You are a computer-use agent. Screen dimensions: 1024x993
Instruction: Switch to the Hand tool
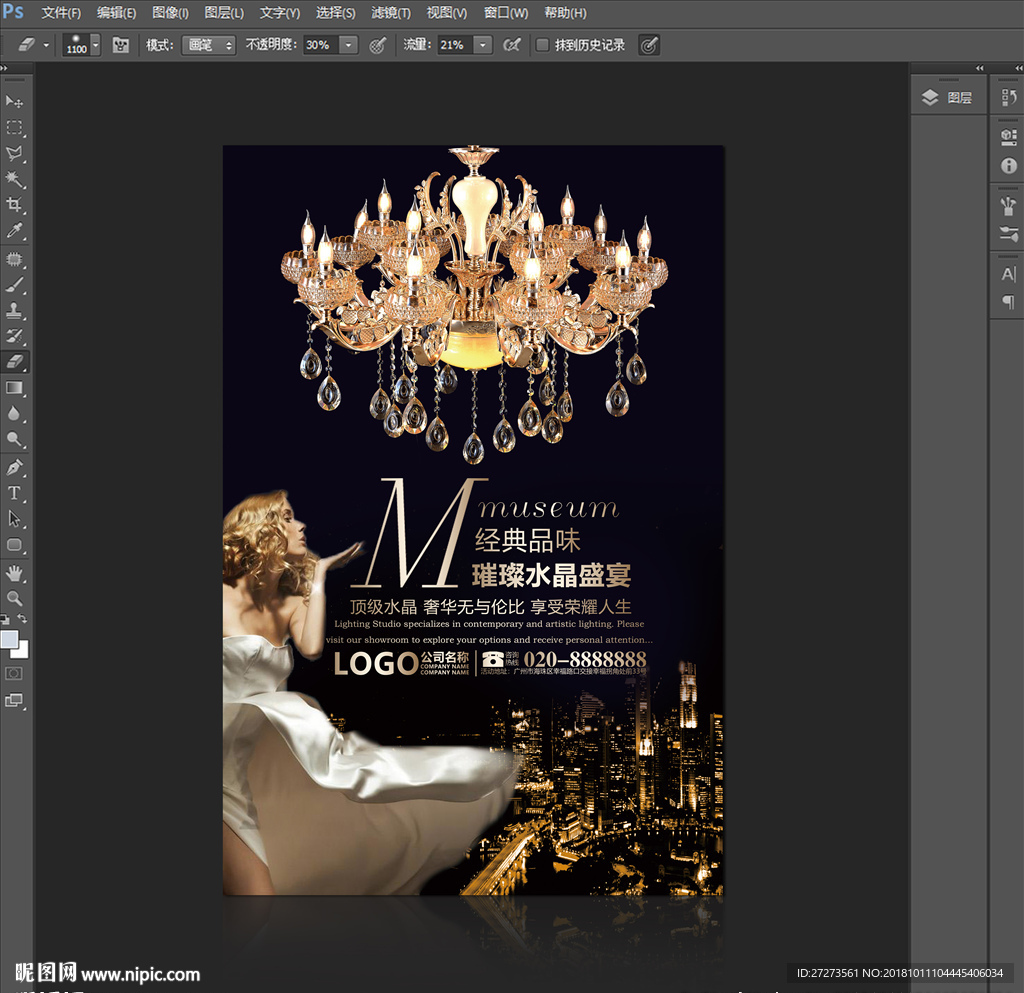(15, 572)
